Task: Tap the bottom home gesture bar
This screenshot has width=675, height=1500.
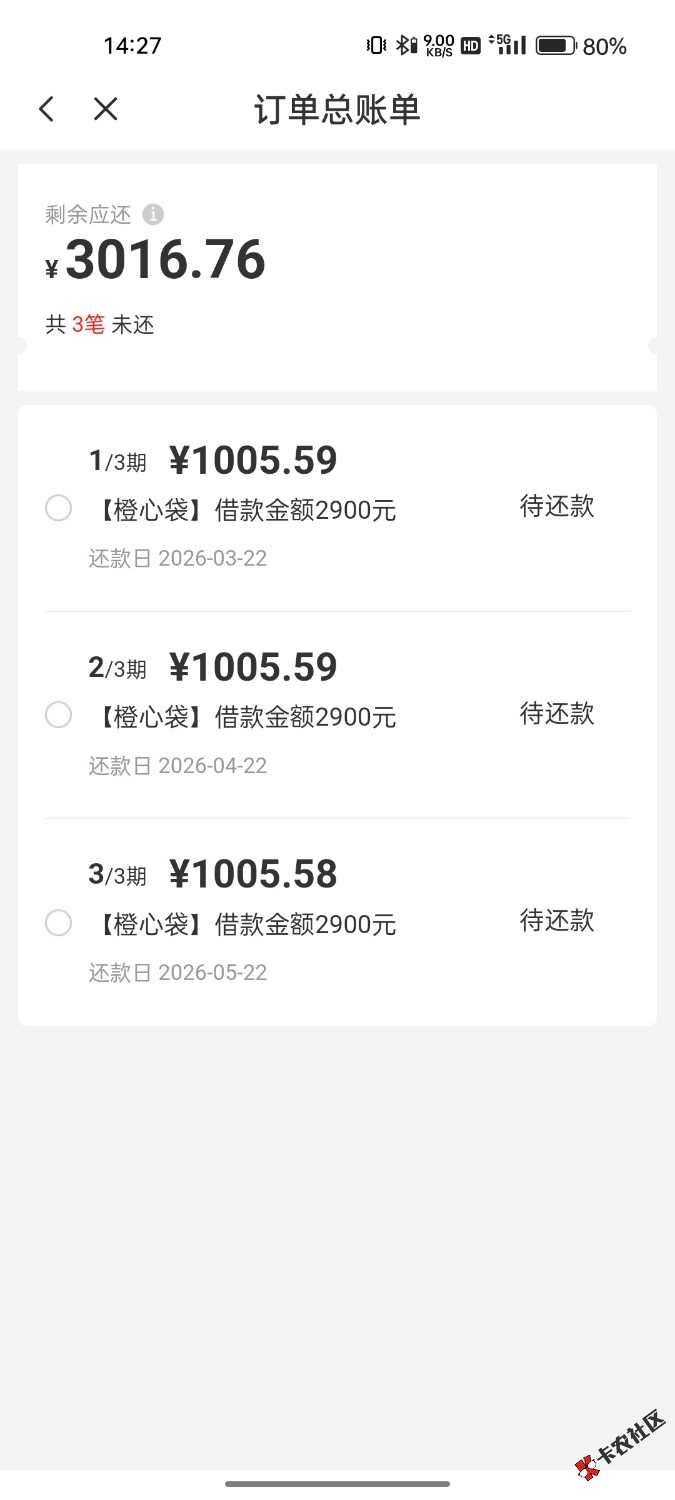Action: click(x=337, y=1484)
